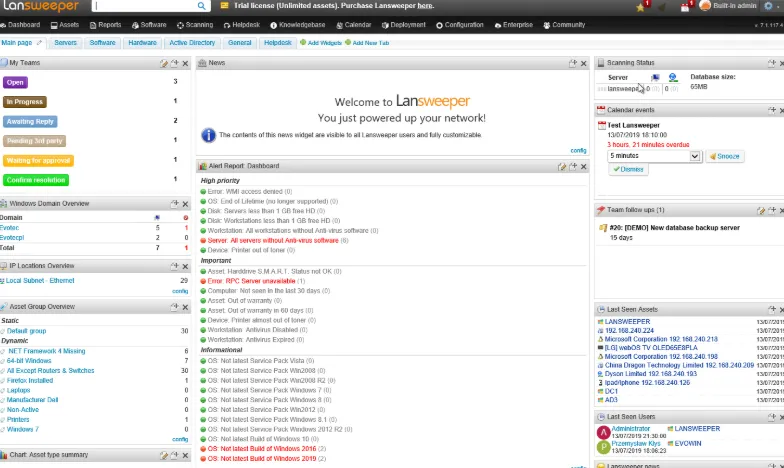The image size is (784, 468).
Task: Open the Reports menu
Action: coord(106,25)
